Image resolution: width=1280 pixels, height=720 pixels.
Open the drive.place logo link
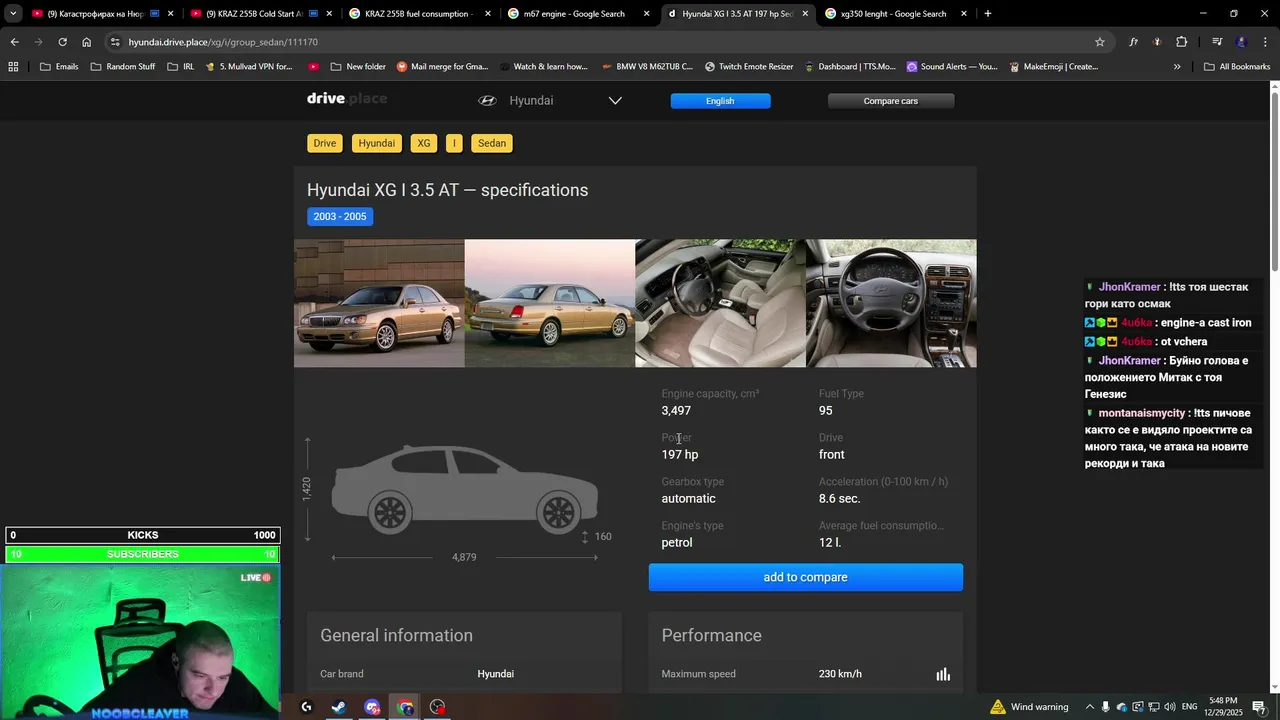(347, 99)
